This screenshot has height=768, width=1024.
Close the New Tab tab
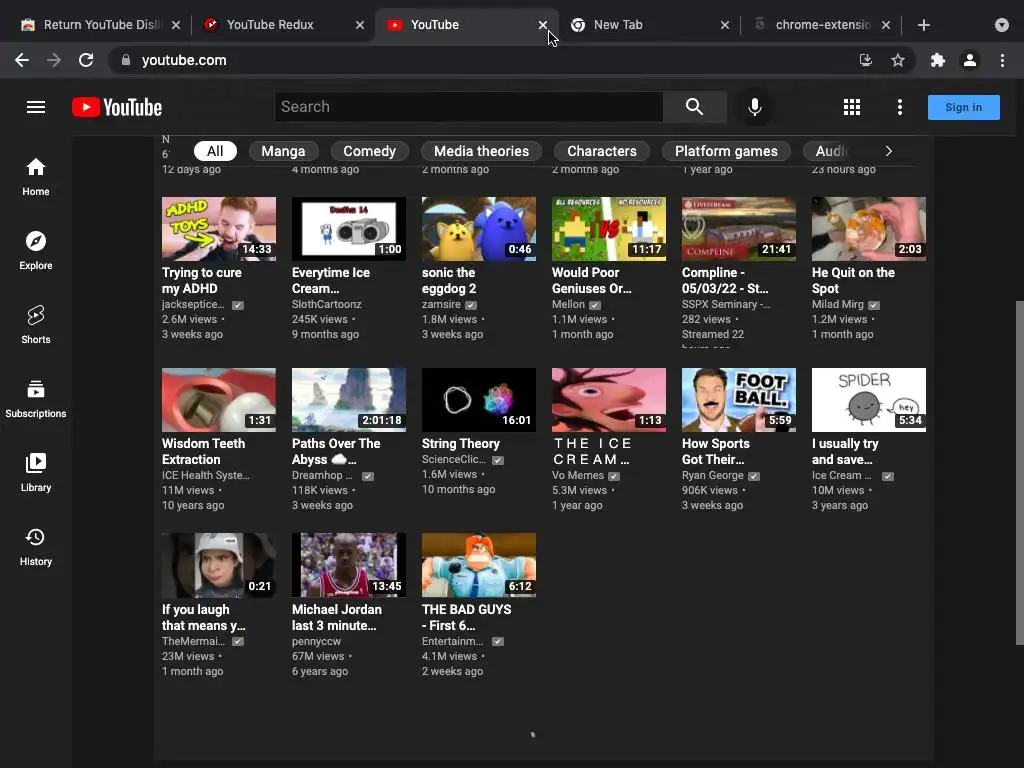tap(725, 25)
